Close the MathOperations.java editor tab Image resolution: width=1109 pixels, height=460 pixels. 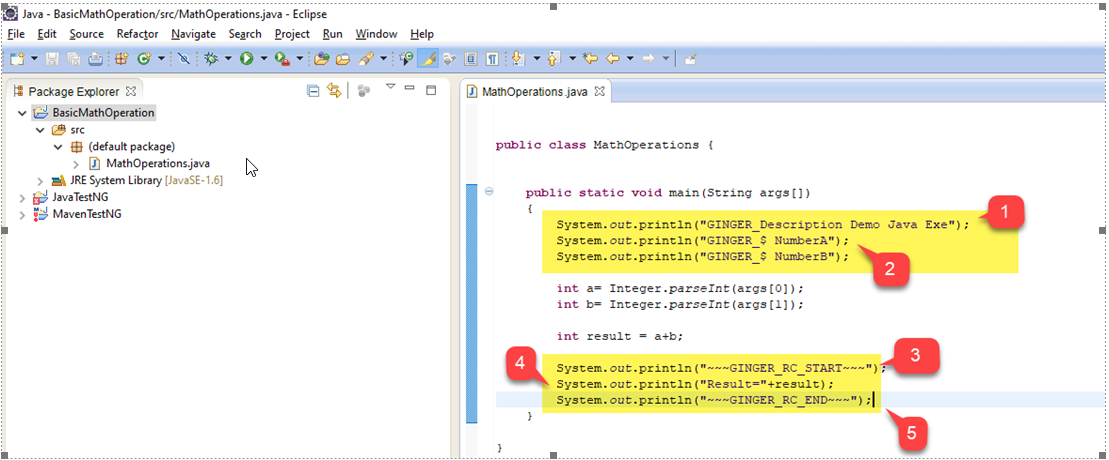point(599,91)
